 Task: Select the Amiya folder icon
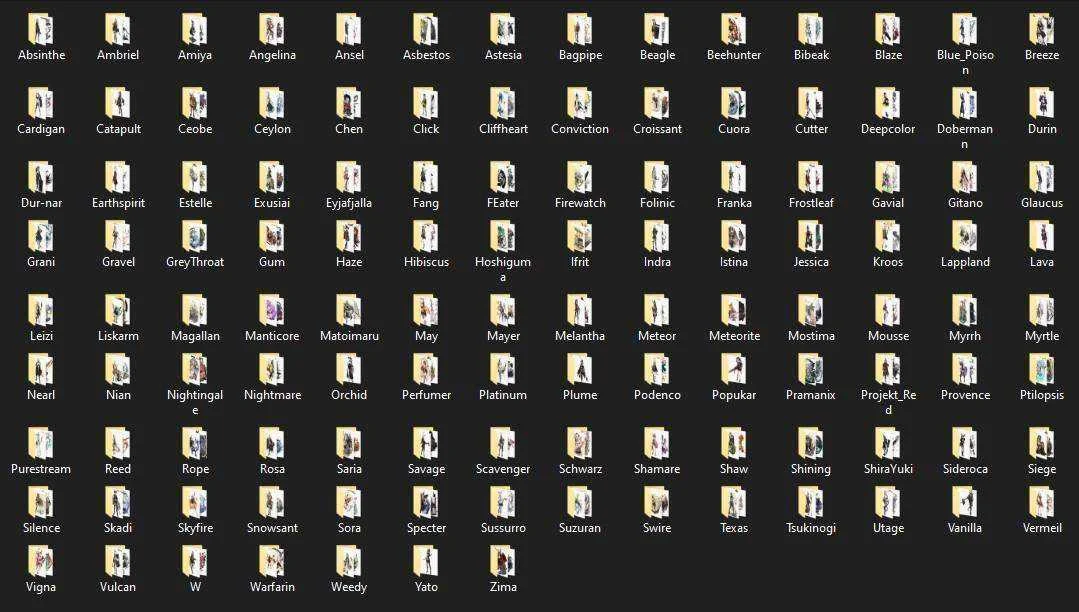coord(195,30)
